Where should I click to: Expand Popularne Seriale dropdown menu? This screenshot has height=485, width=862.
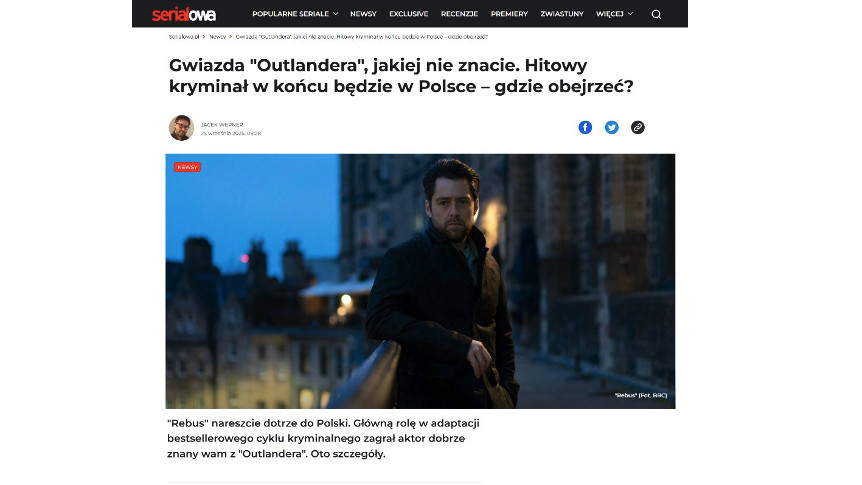click(295, 14)
